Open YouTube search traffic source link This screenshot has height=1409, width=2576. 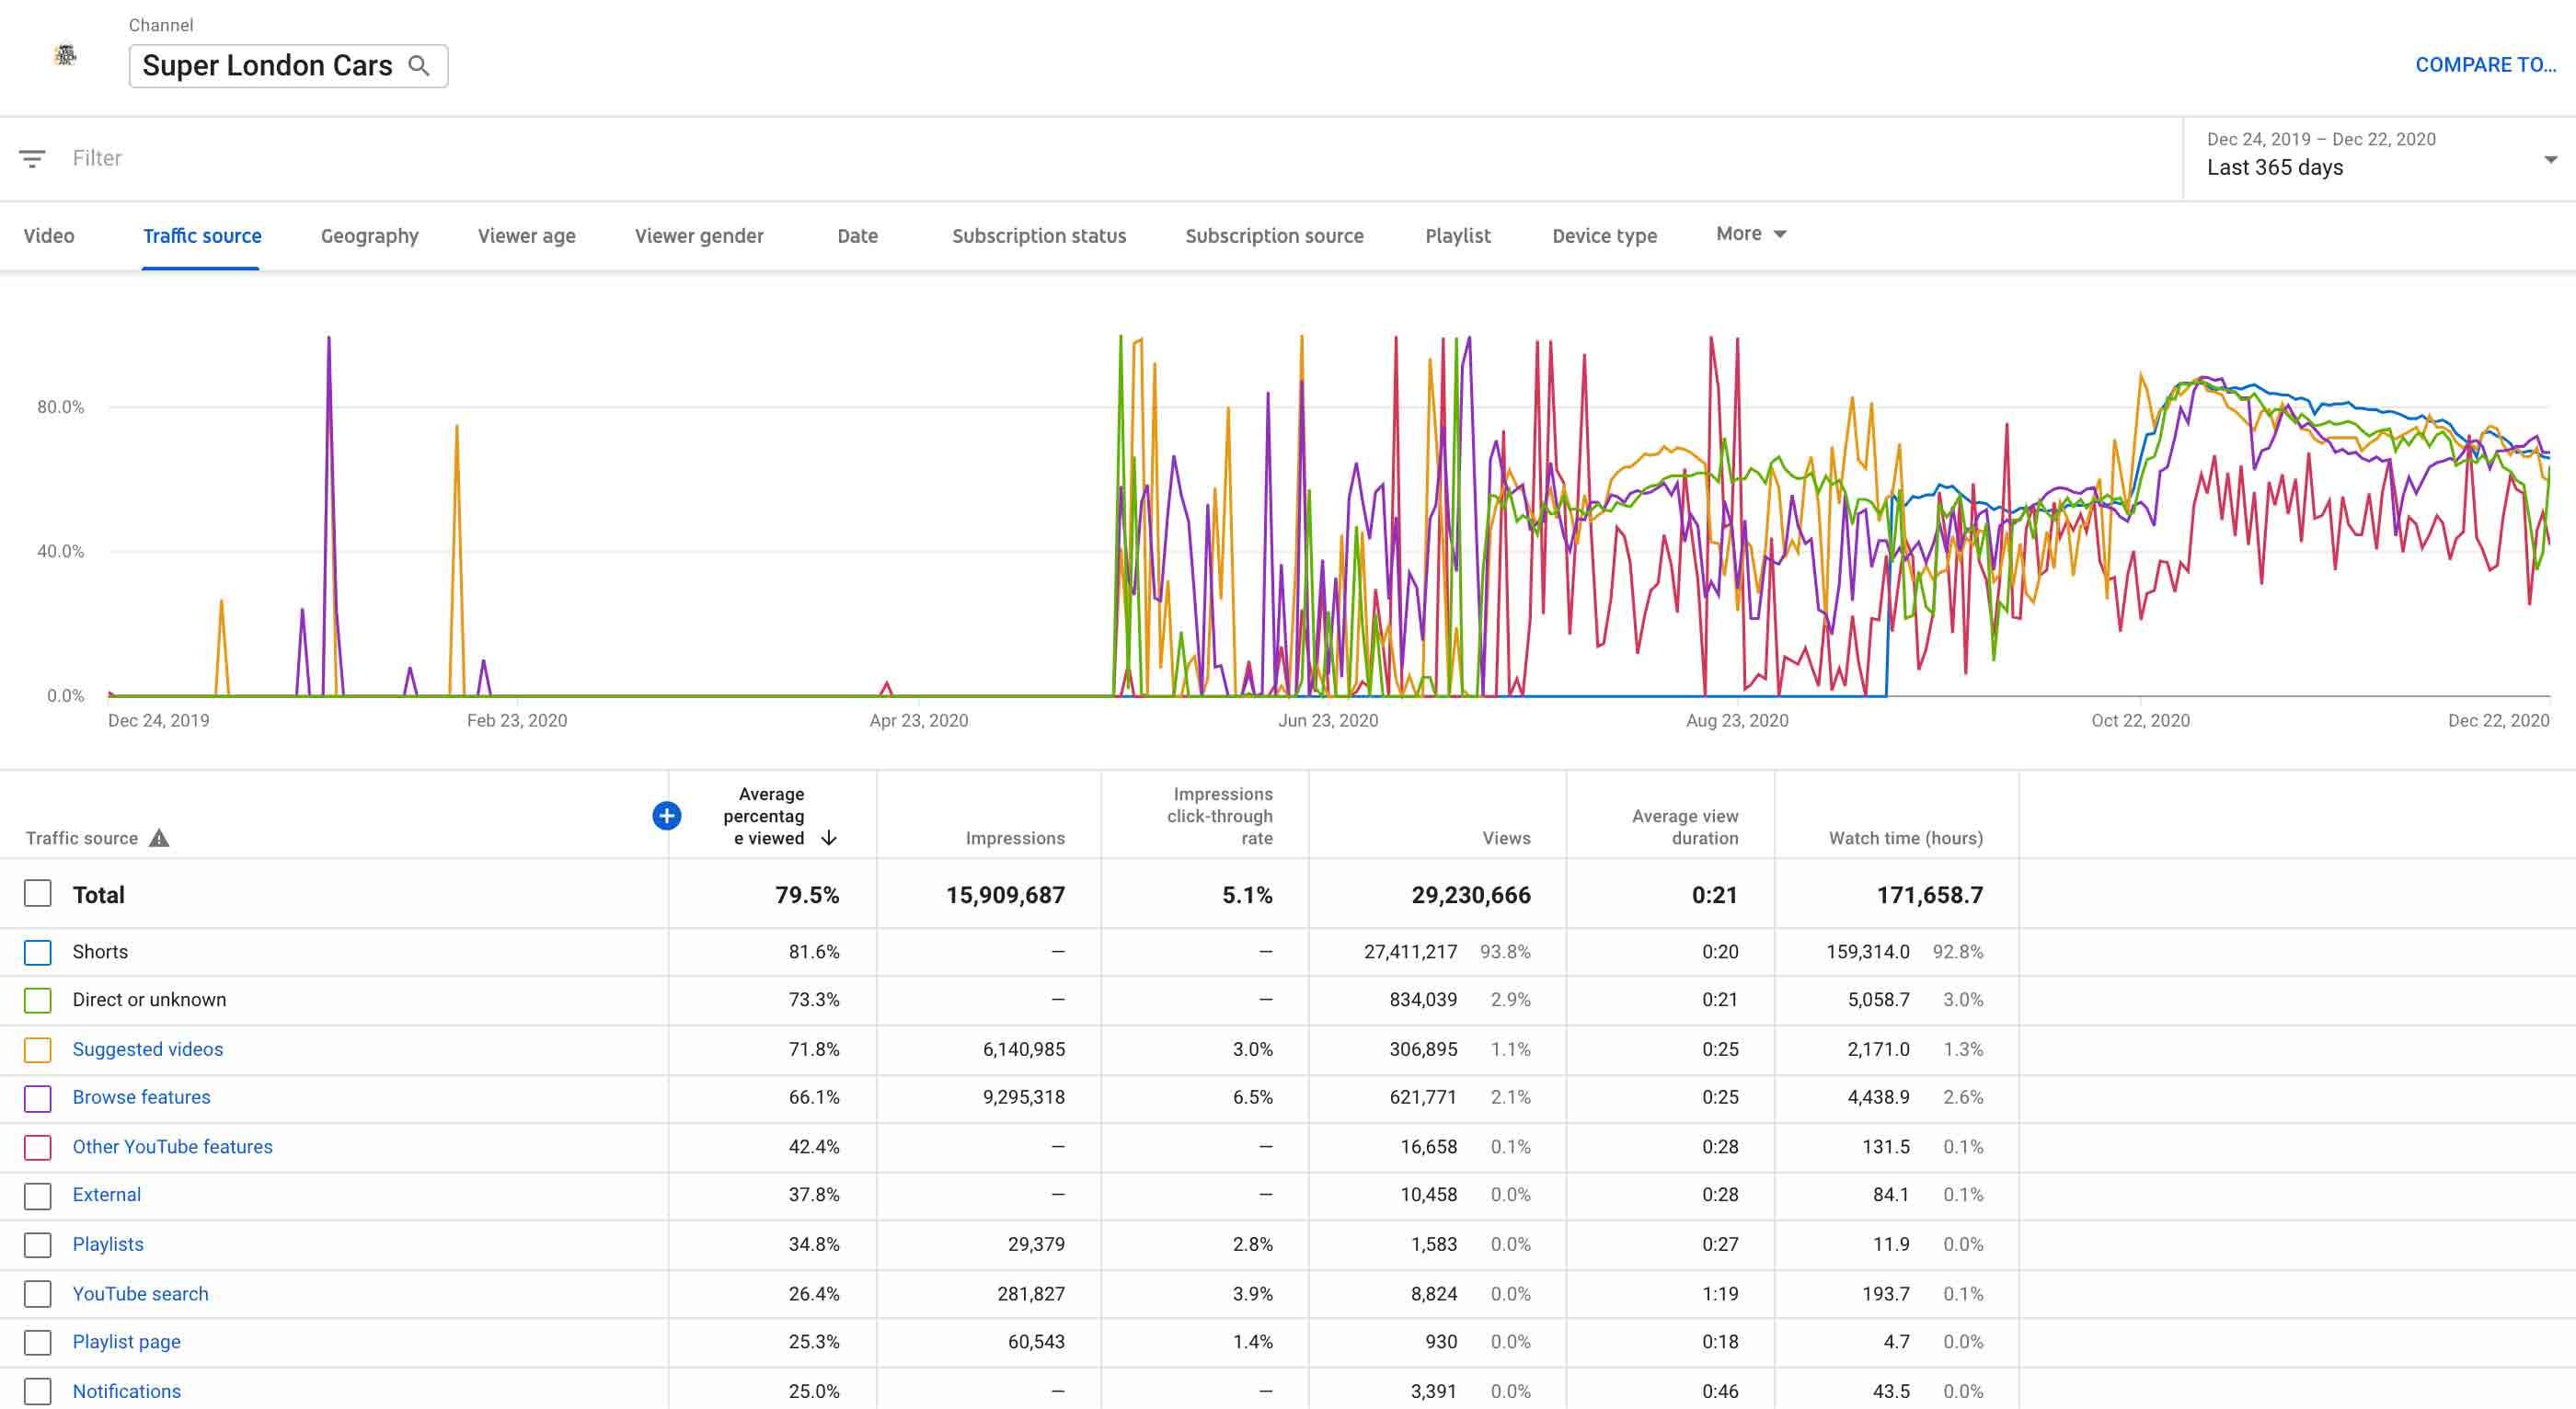point(140,1293)
